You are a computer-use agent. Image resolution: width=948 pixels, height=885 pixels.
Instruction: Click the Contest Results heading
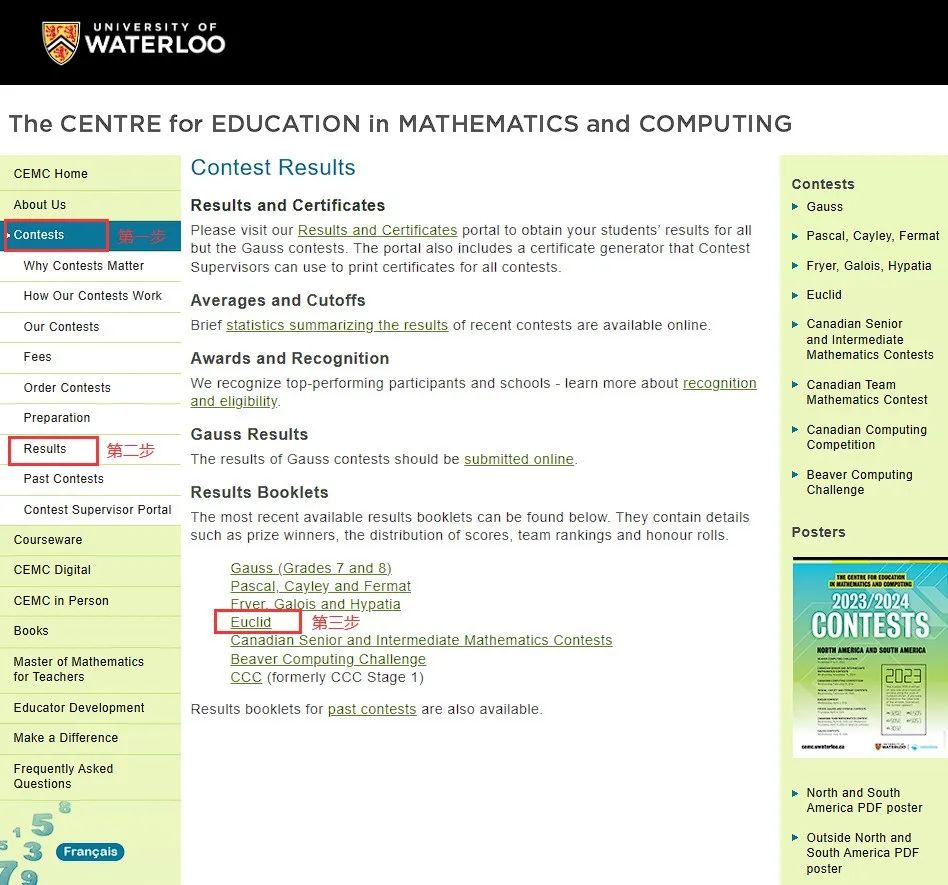[x=273, y=167]
